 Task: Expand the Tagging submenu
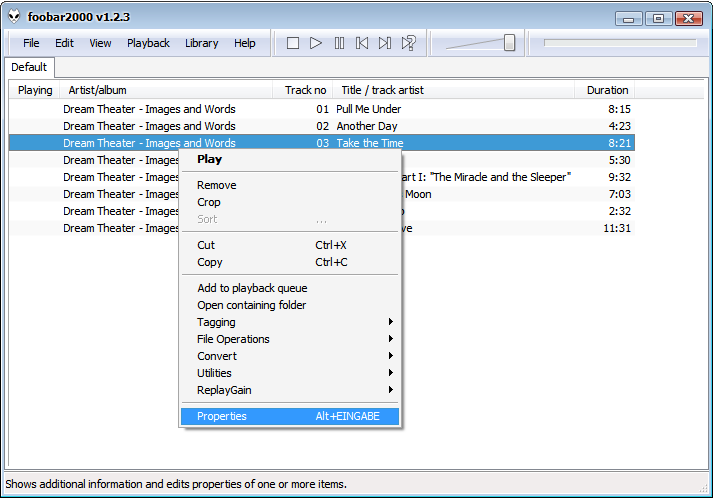click(290, 322)
